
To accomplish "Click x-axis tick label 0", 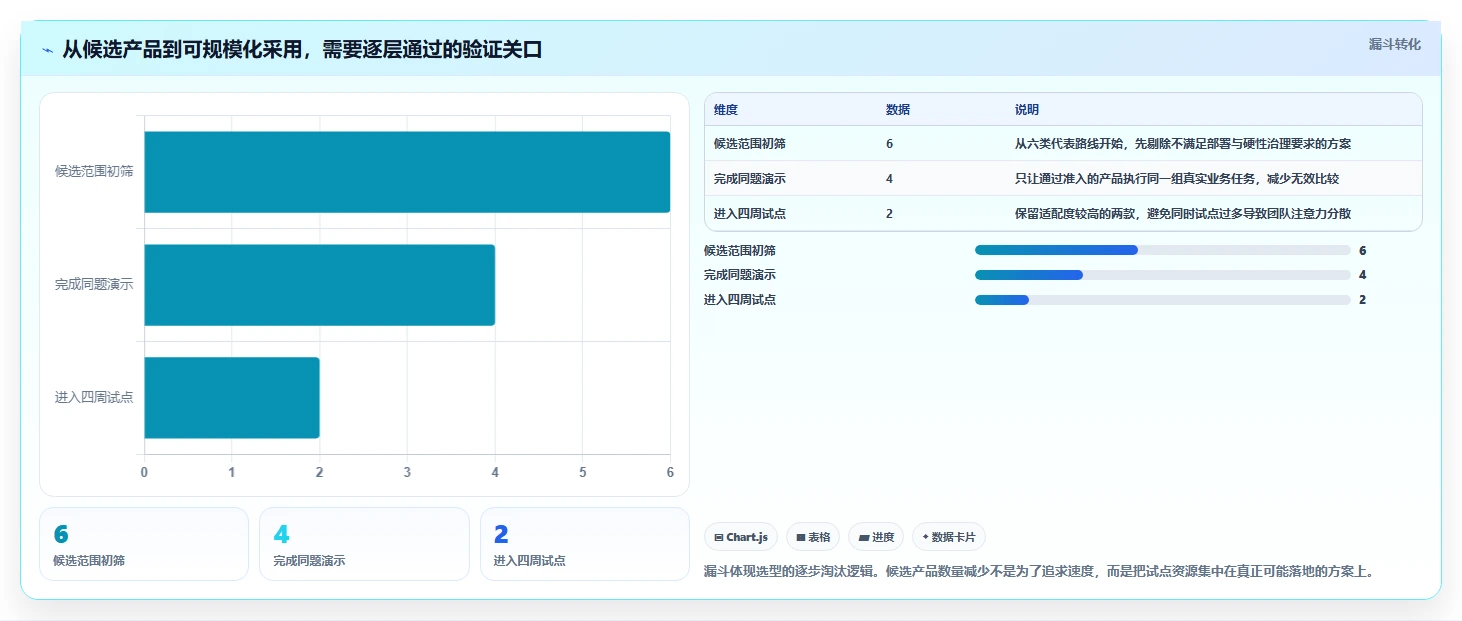I will 144,472.
